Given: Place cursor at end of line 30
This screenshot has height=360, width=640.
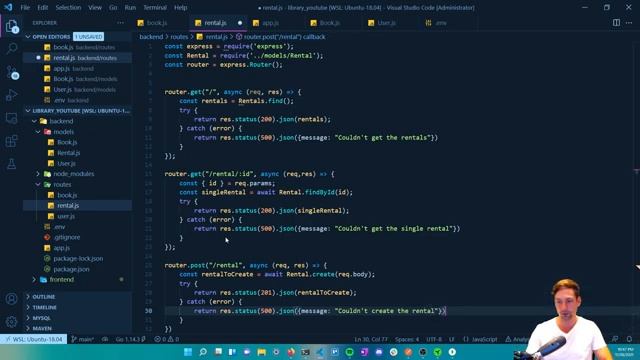Looking at the screenshot, I should click(x=446, y=311).
